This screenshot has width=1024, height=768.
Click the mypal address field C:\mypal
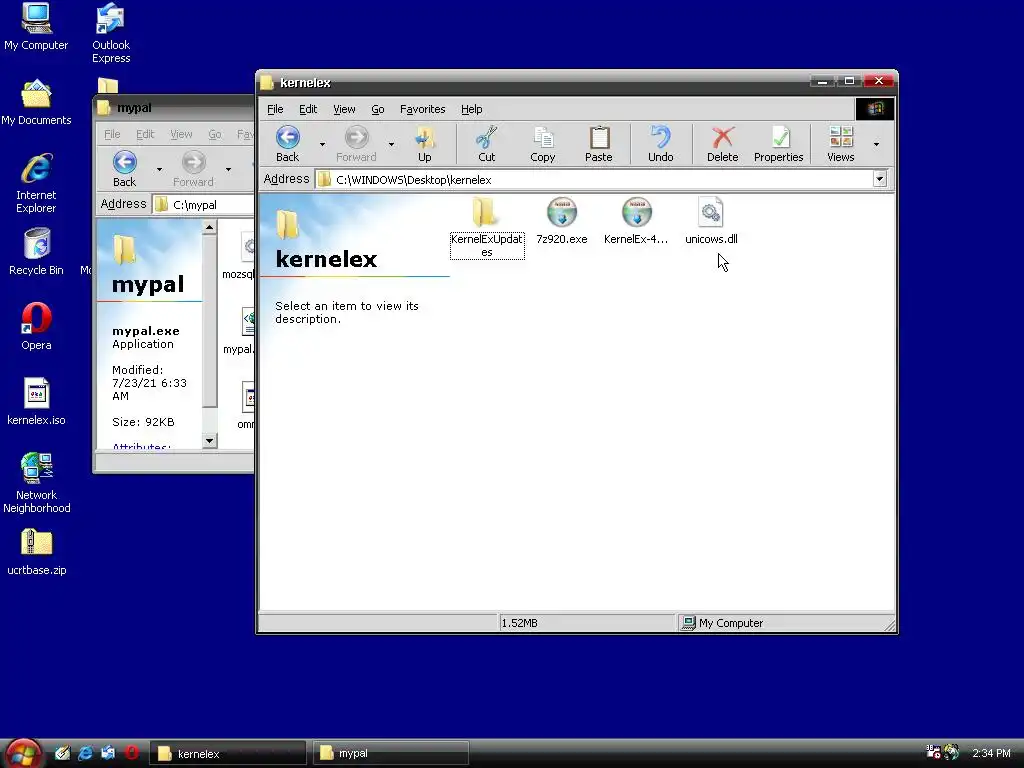pyautogui.click(x=204, y=204)
